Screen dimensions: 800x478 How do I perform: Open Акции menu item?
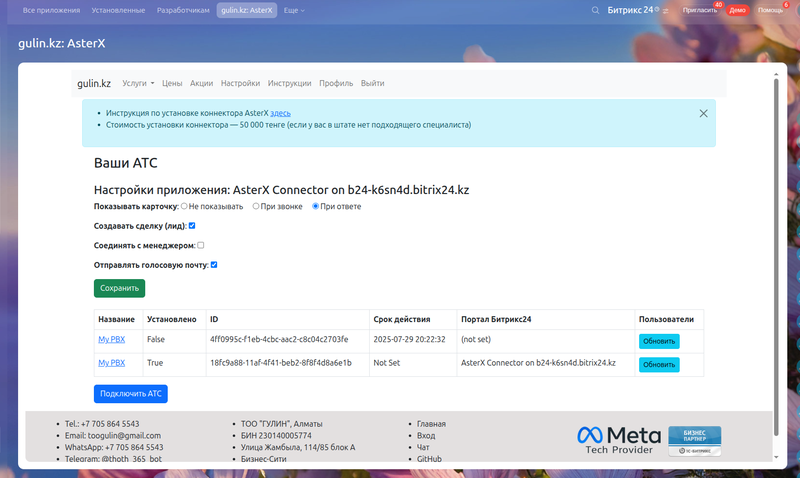pyautogui.click(x=202, y=83)
